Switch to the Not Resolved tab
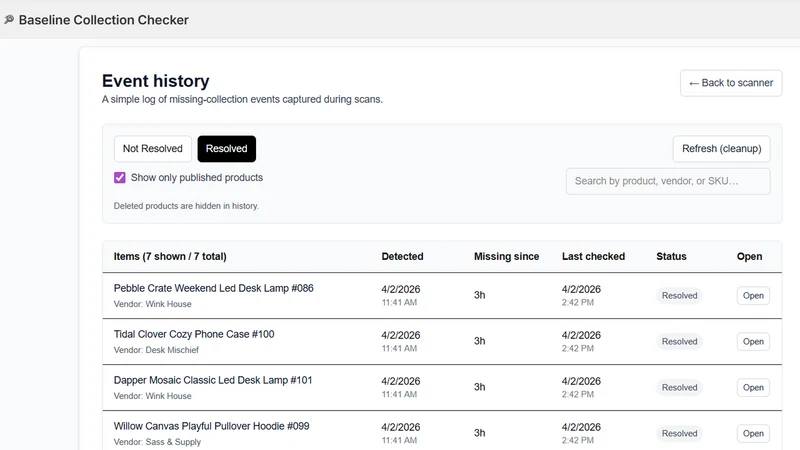800x450 pixels. [x=153, y=148]
